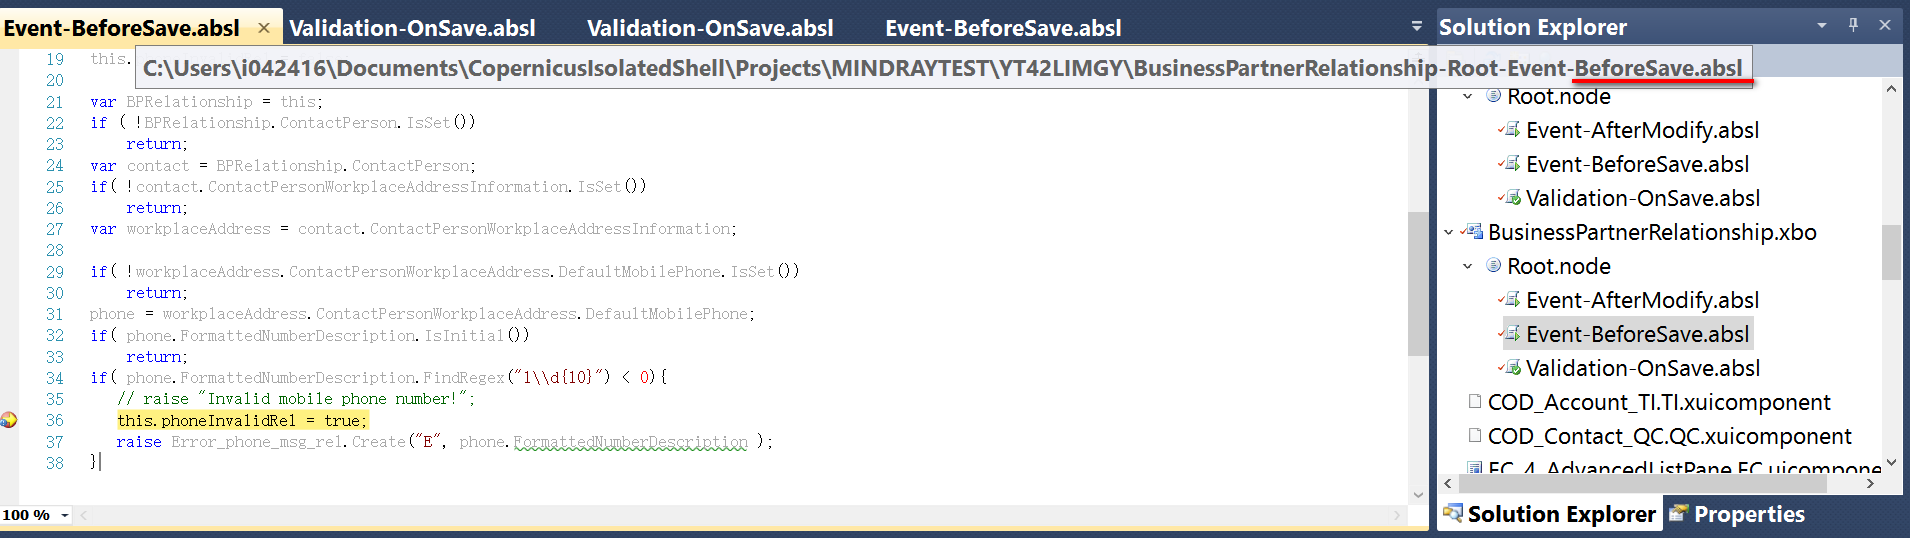1910x538 pixels.
Task: Switch to the Properties panel tab
Action: 1738,514
